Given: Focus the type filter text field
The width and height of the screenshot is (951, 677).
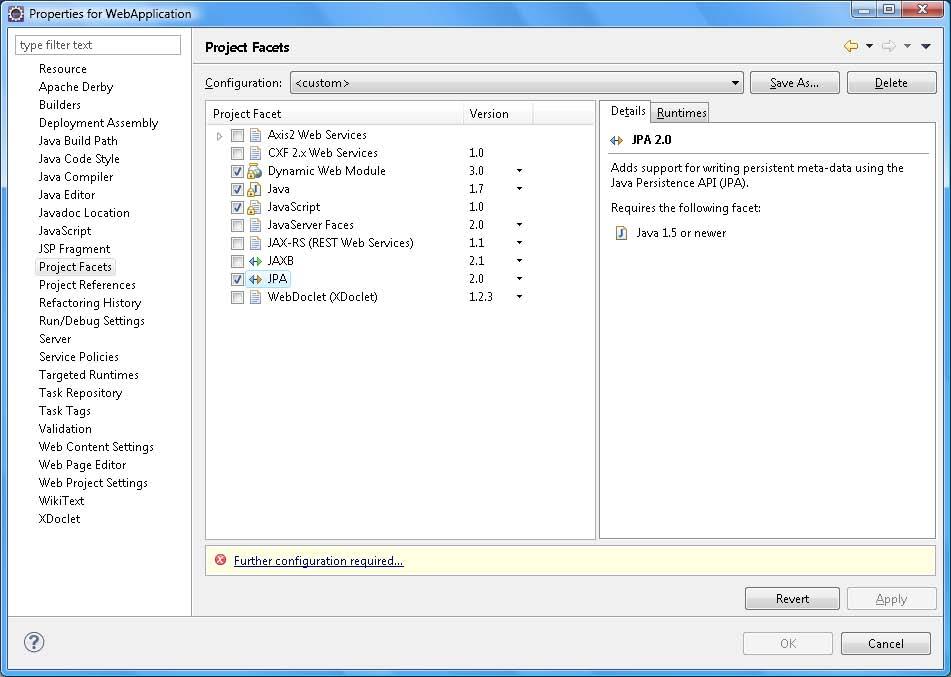Looking at the screenshot, I should tap(98, 45).
